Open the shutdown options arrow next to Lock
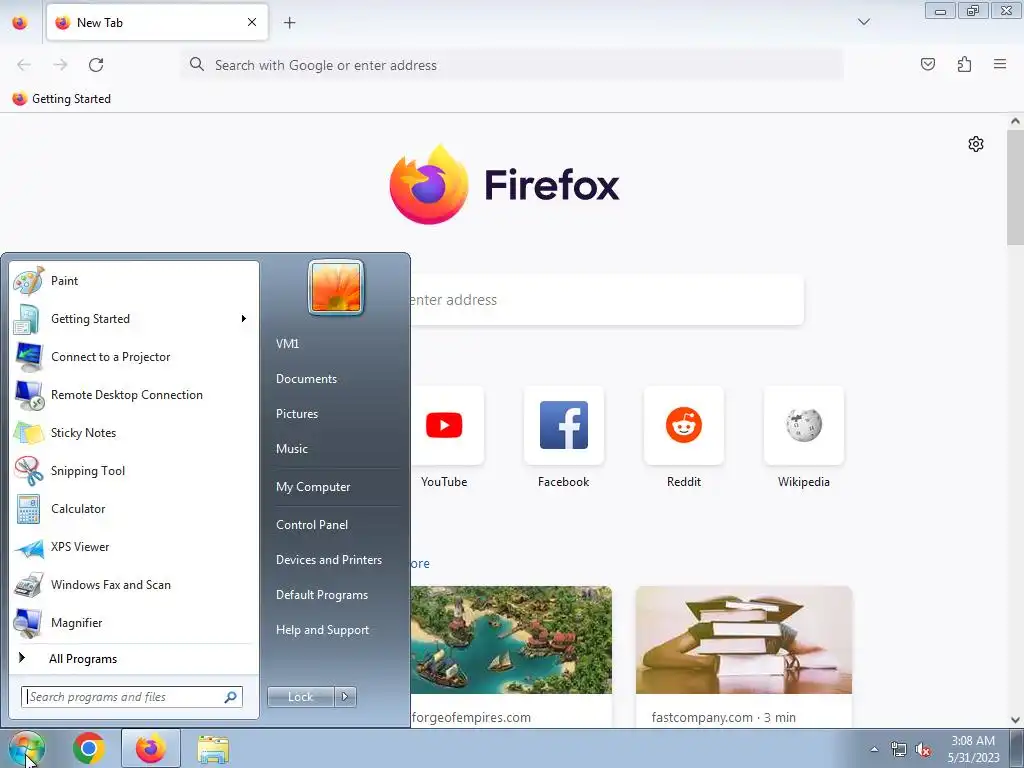The height and width of the screenshot is (768, 1024). [345, 697]
